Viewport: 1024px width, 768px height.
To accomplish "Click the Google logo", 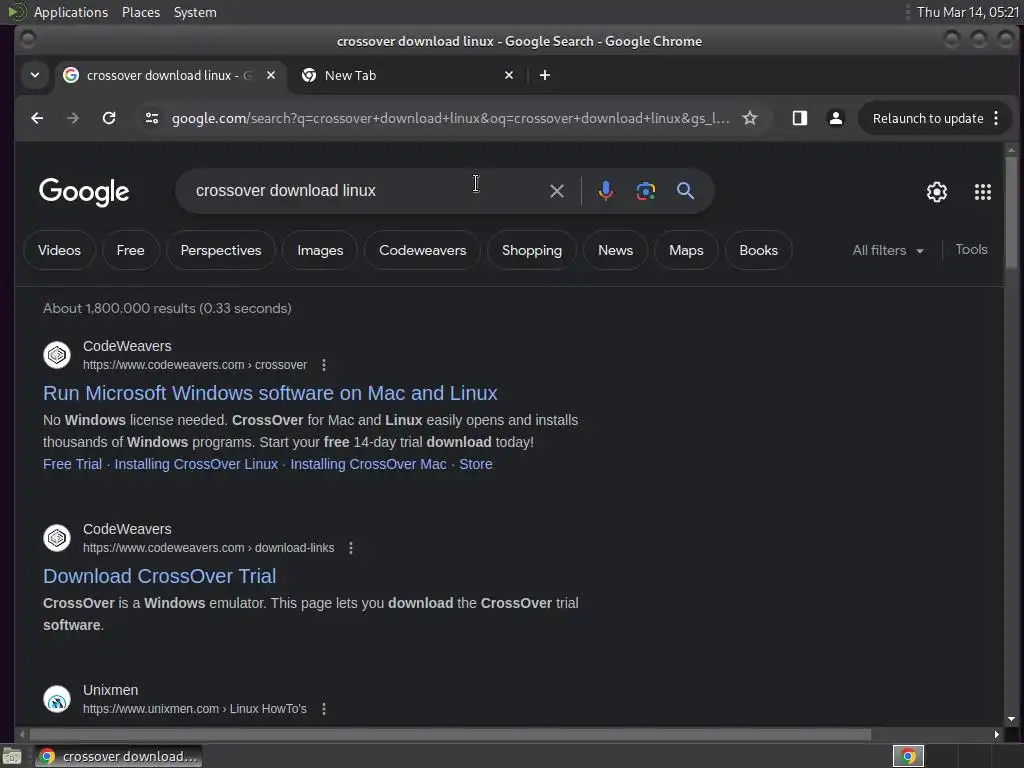I will tap(84, 192).
